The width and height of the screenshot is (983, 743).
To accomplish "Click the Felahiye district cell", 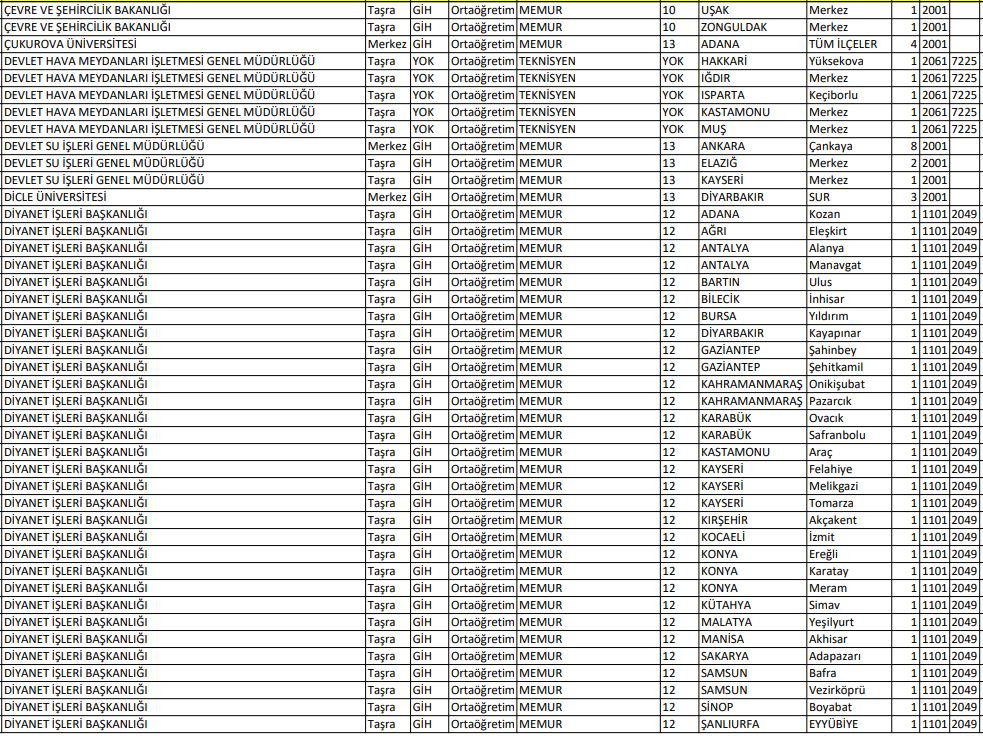I will coord(849,469).
